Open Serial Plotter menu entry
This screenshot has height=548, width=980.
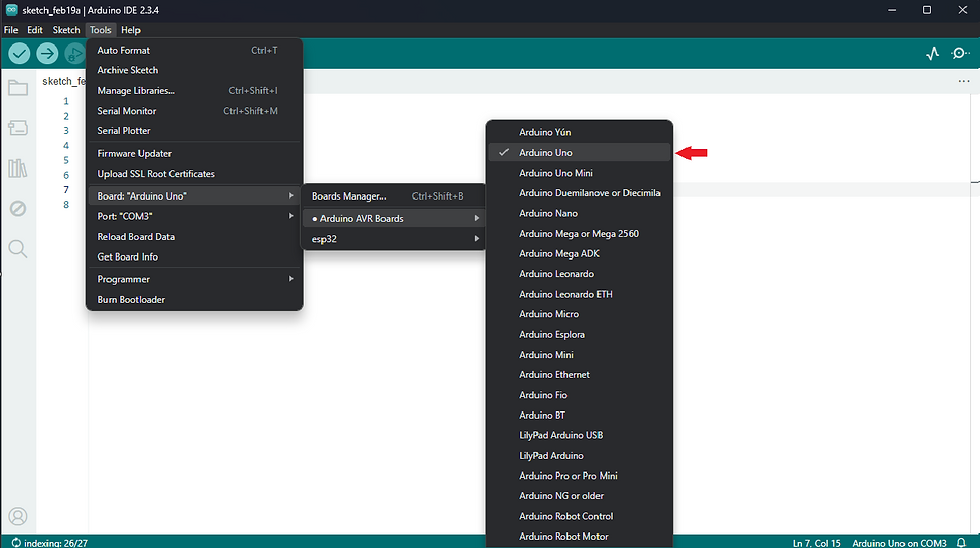click(194, 131)
